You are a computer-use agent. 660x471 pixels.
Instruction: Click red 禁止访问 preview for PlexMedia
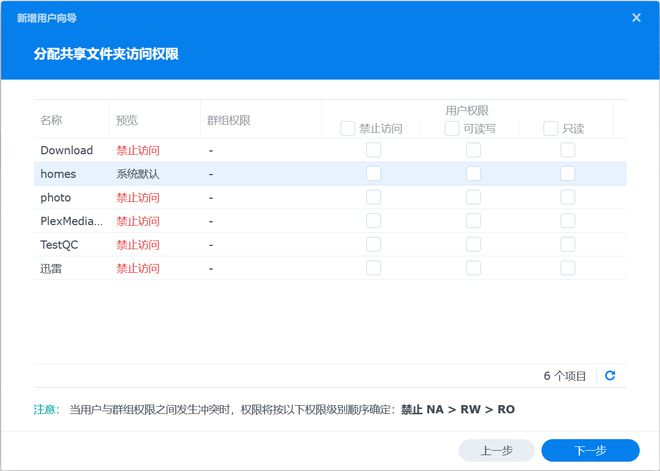tap(138, 221)
